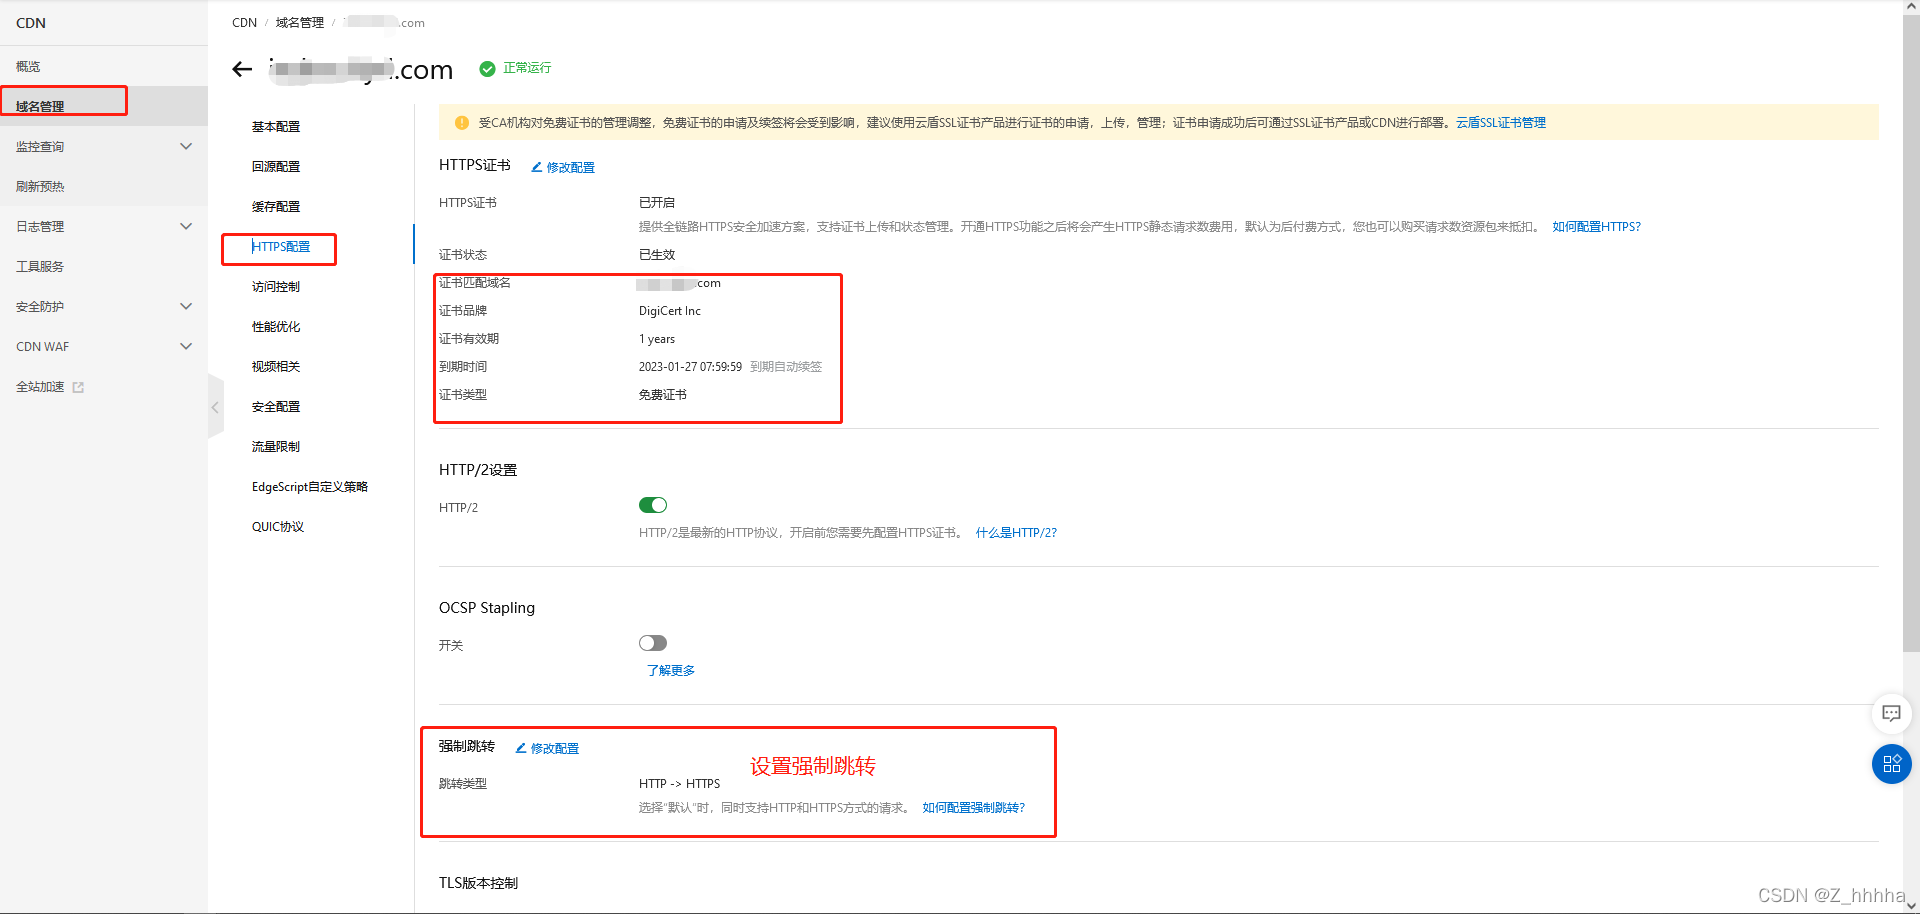This screenshot has height=914, width=1920.
Task: Open 全站加速 via its external link icon
Action: coord(78,387)
